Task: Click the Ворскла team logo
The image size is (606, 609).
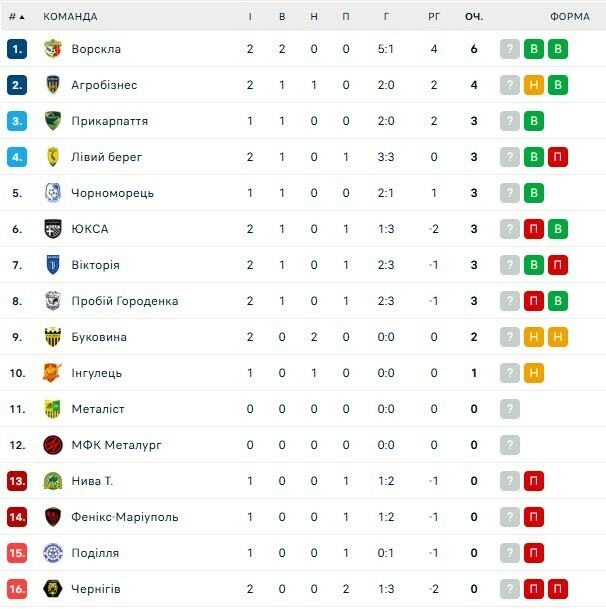Action: 53,49
